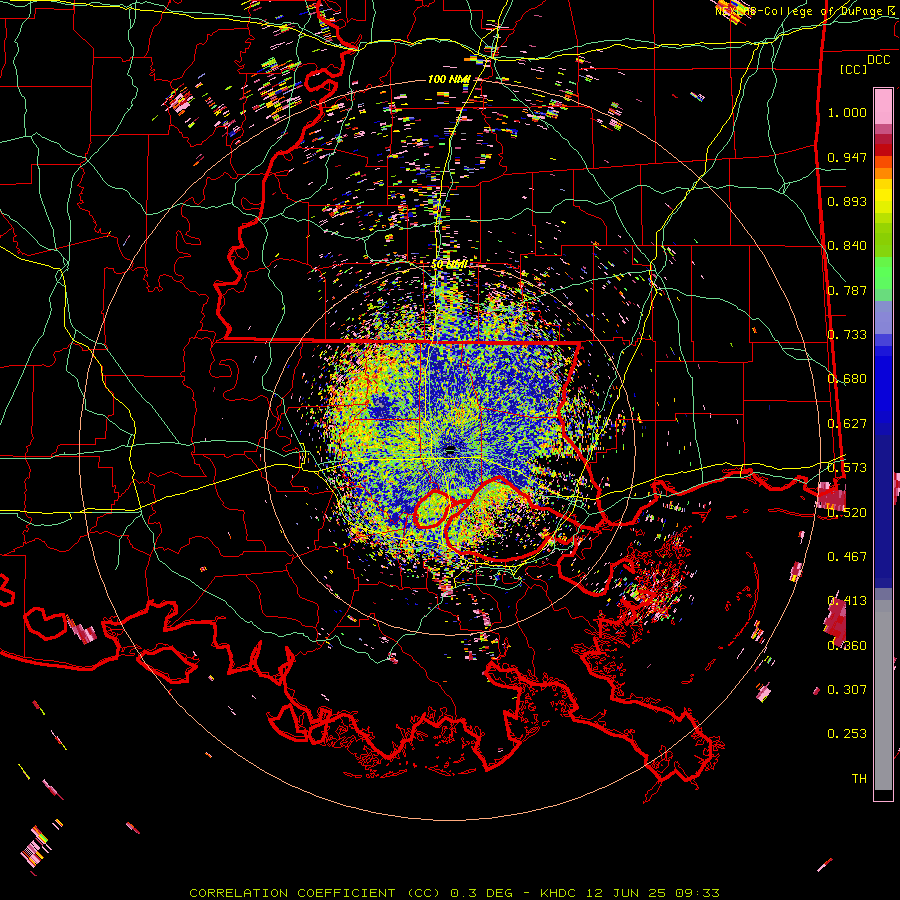
Task: Pick the periwinkle band near 0.733
Action: click(x=883, y=318)
